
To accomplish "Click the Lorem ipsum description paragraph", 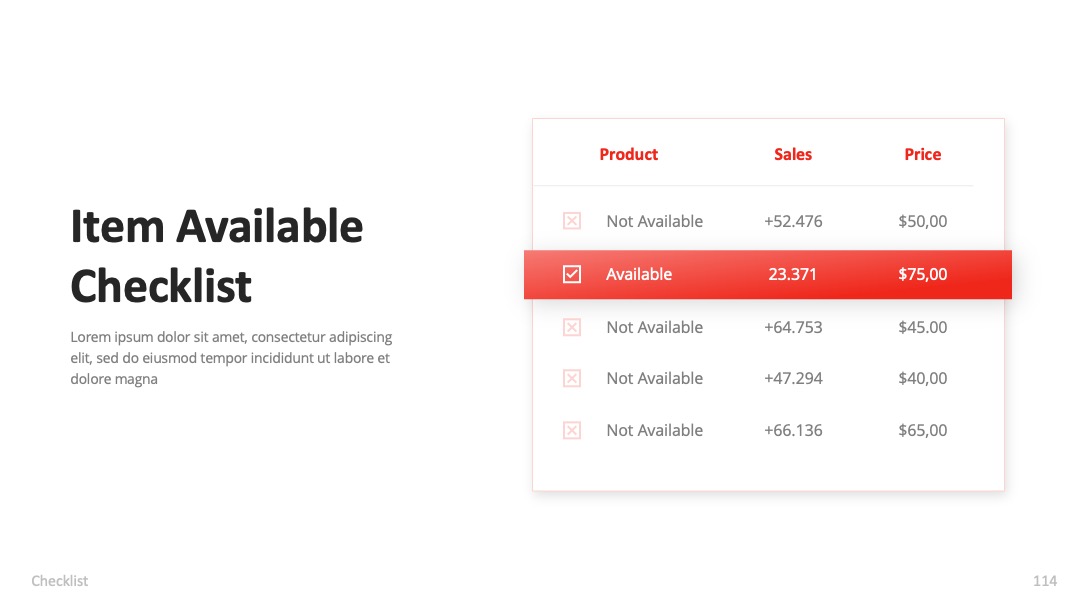I will (x=231, y=358).
